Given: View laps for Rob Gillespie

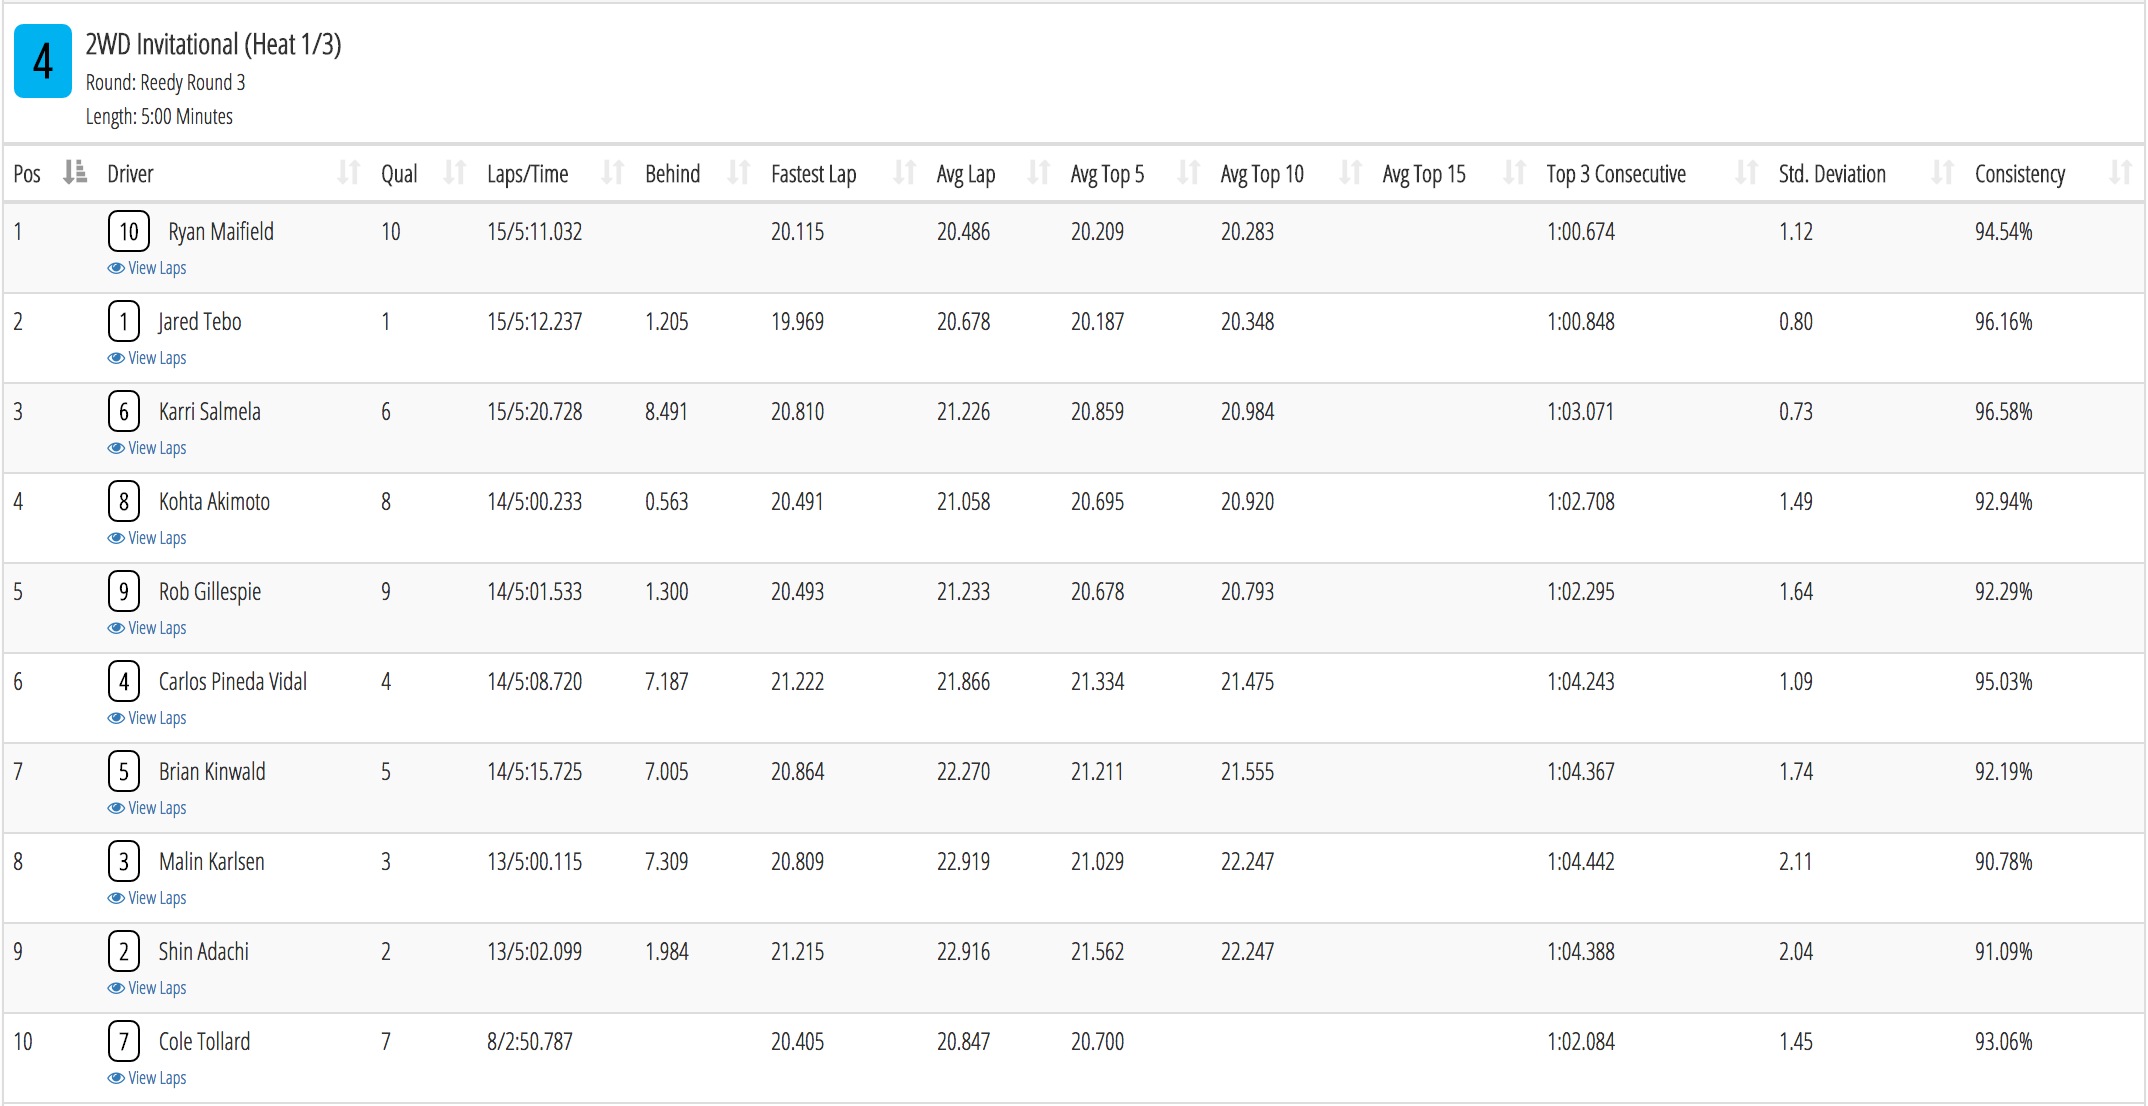Looking at the screenshot, I should pyautogui.click(x=147, y=628).
